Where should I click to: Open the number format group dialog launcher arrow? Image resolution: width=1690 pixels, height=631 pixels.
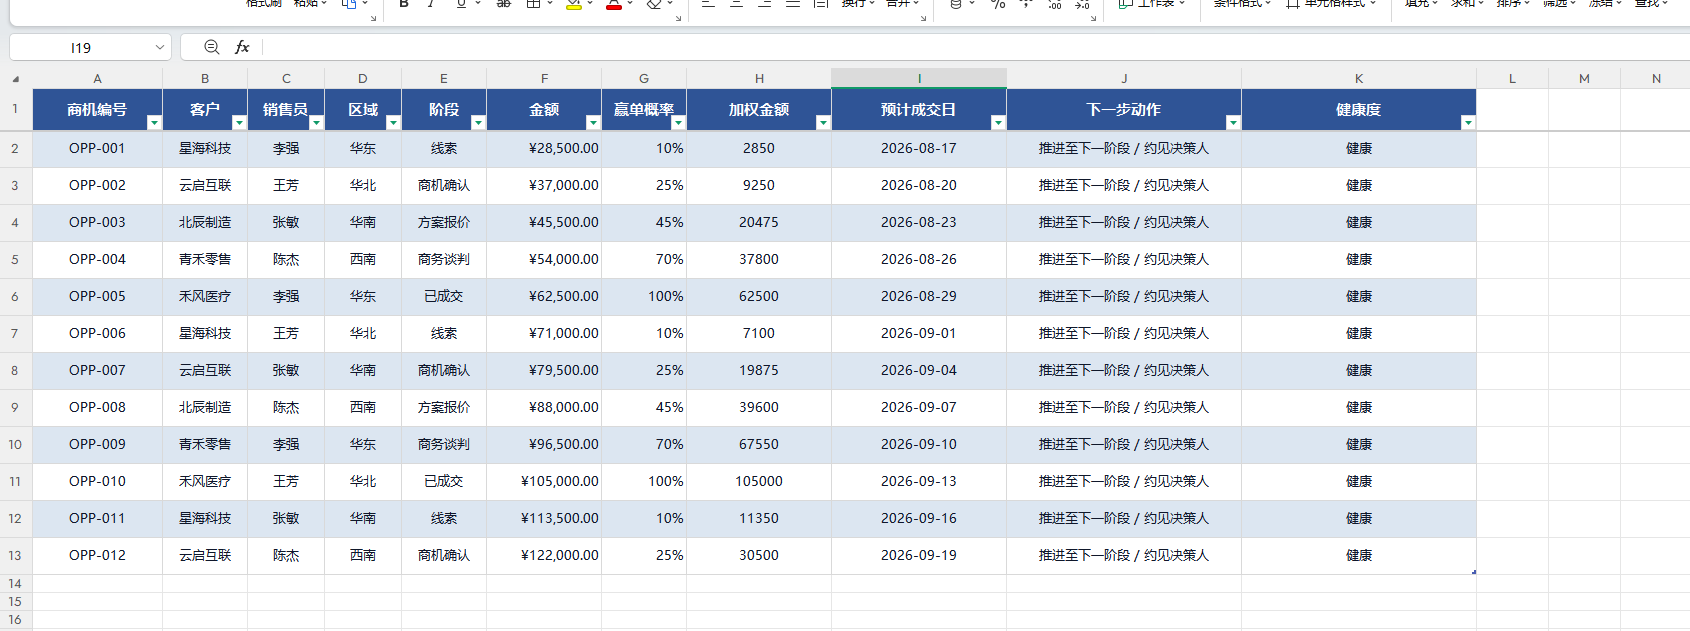[x=1092, y=18]
